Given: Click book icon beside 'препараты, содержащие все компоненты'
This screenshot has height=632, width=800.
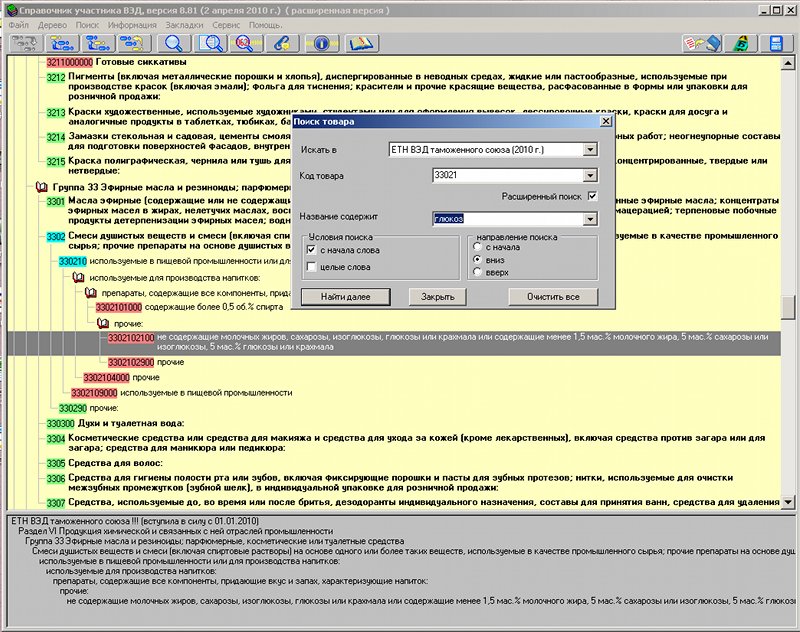Looking at the screenshot, I should (x=90, y=293).
